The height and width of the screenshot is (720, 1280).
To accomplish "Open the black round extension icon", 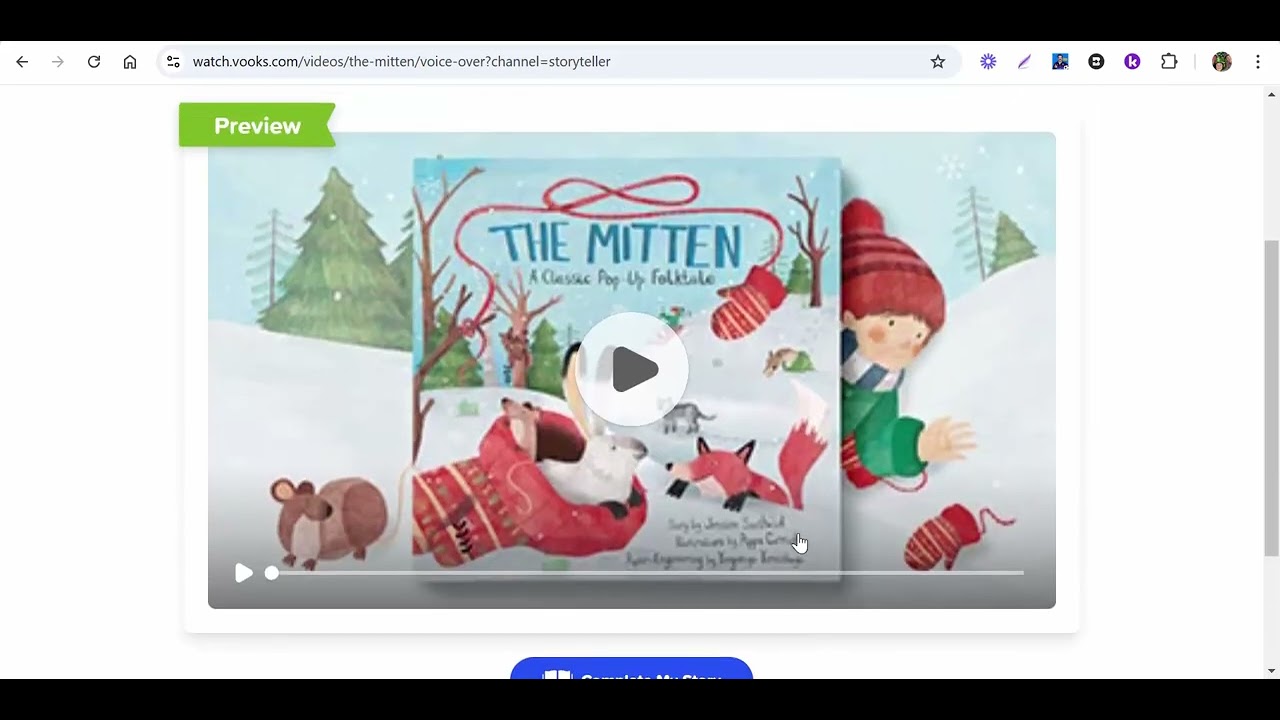I will [x=1096, y=62].
